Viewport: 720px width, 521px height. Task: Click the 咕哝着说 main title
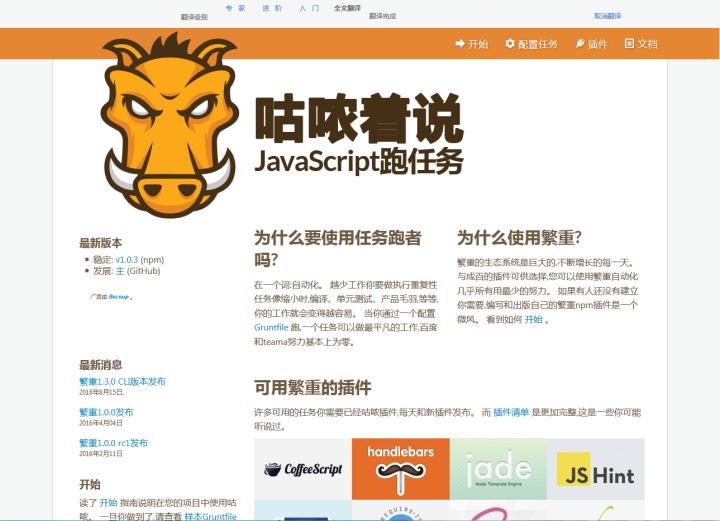(x=359, y=119)
